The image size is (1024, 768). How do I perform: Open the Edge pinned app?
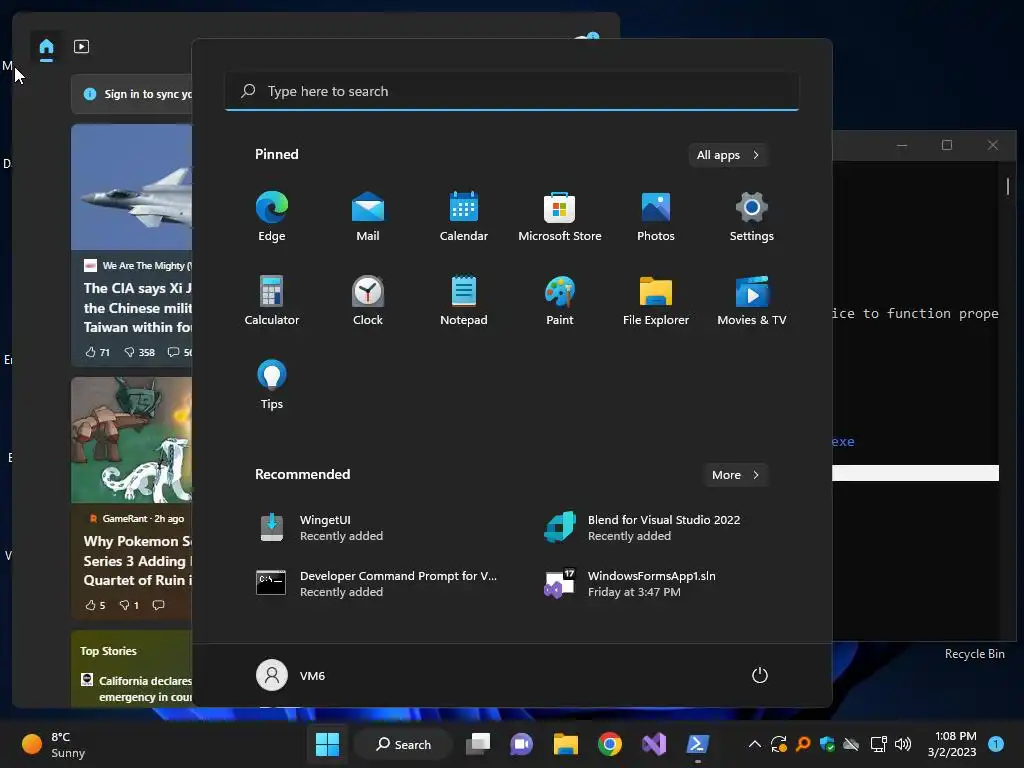click(272, 216)
